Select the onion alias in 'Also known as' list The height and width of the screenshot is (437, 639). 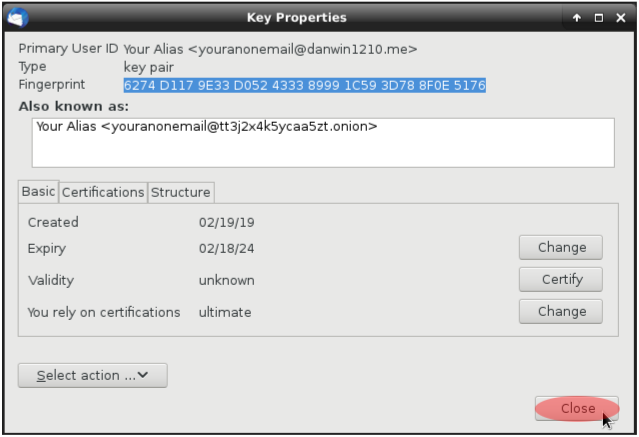tap(206, 127)
